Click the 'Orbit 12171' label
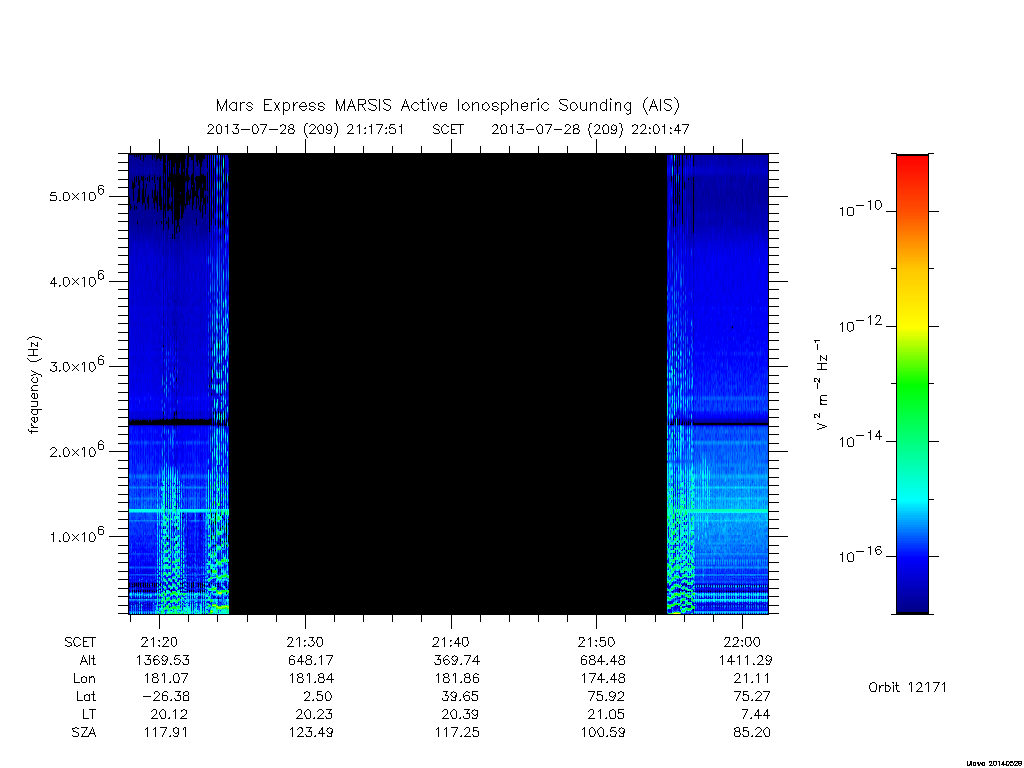The width and height of the screenshot is (1024, 768). (907, 687)
